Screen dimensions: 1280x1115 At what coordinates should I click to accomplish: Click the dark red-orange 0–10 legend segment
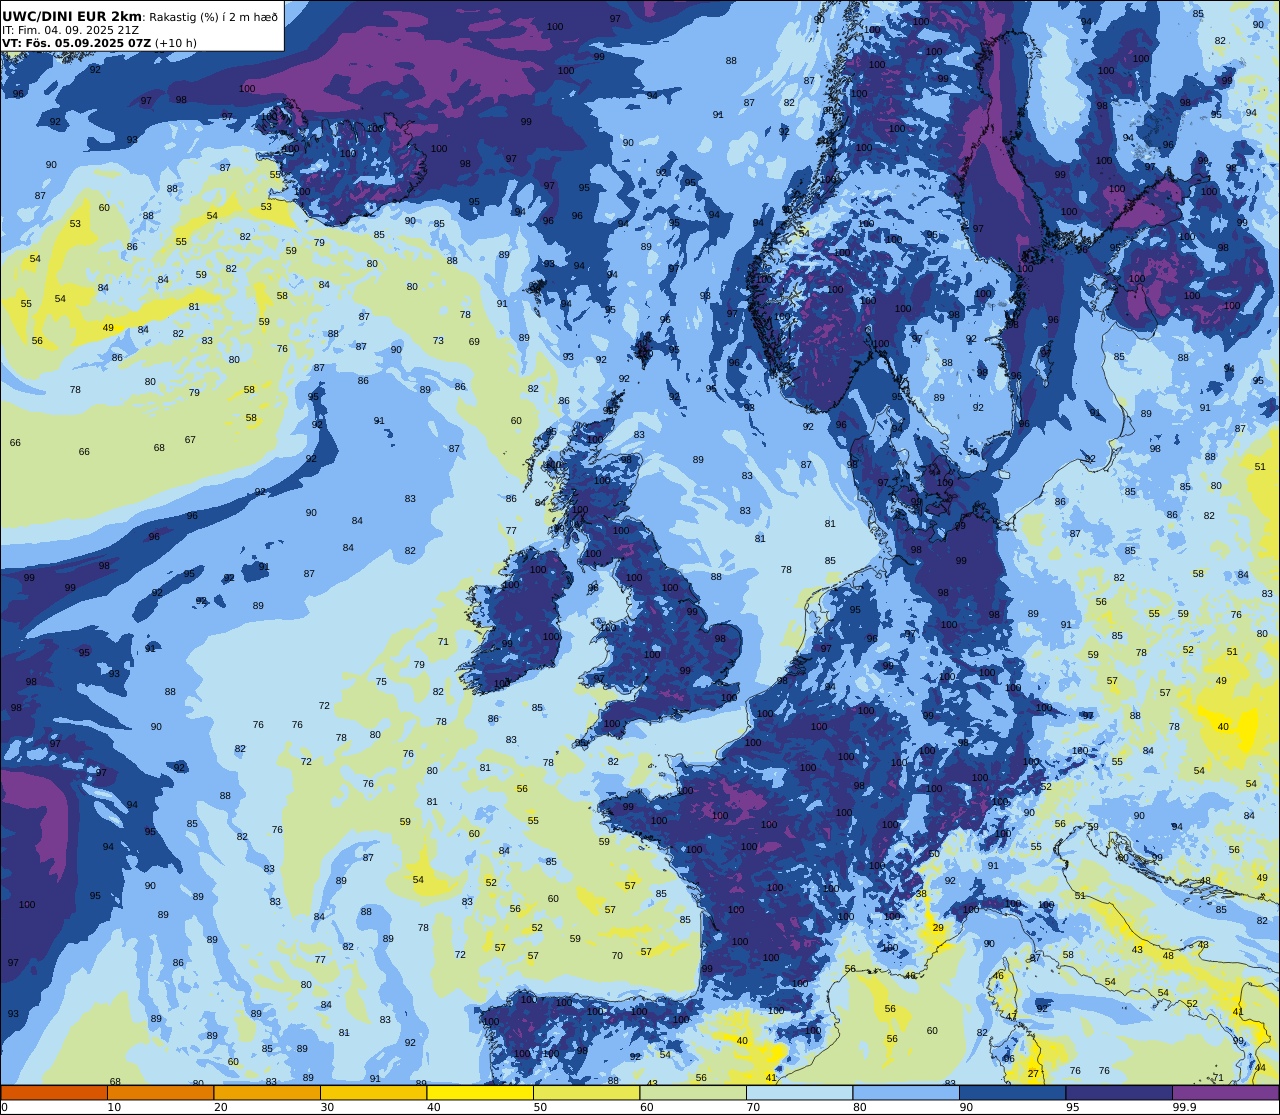click(54, 1093)
